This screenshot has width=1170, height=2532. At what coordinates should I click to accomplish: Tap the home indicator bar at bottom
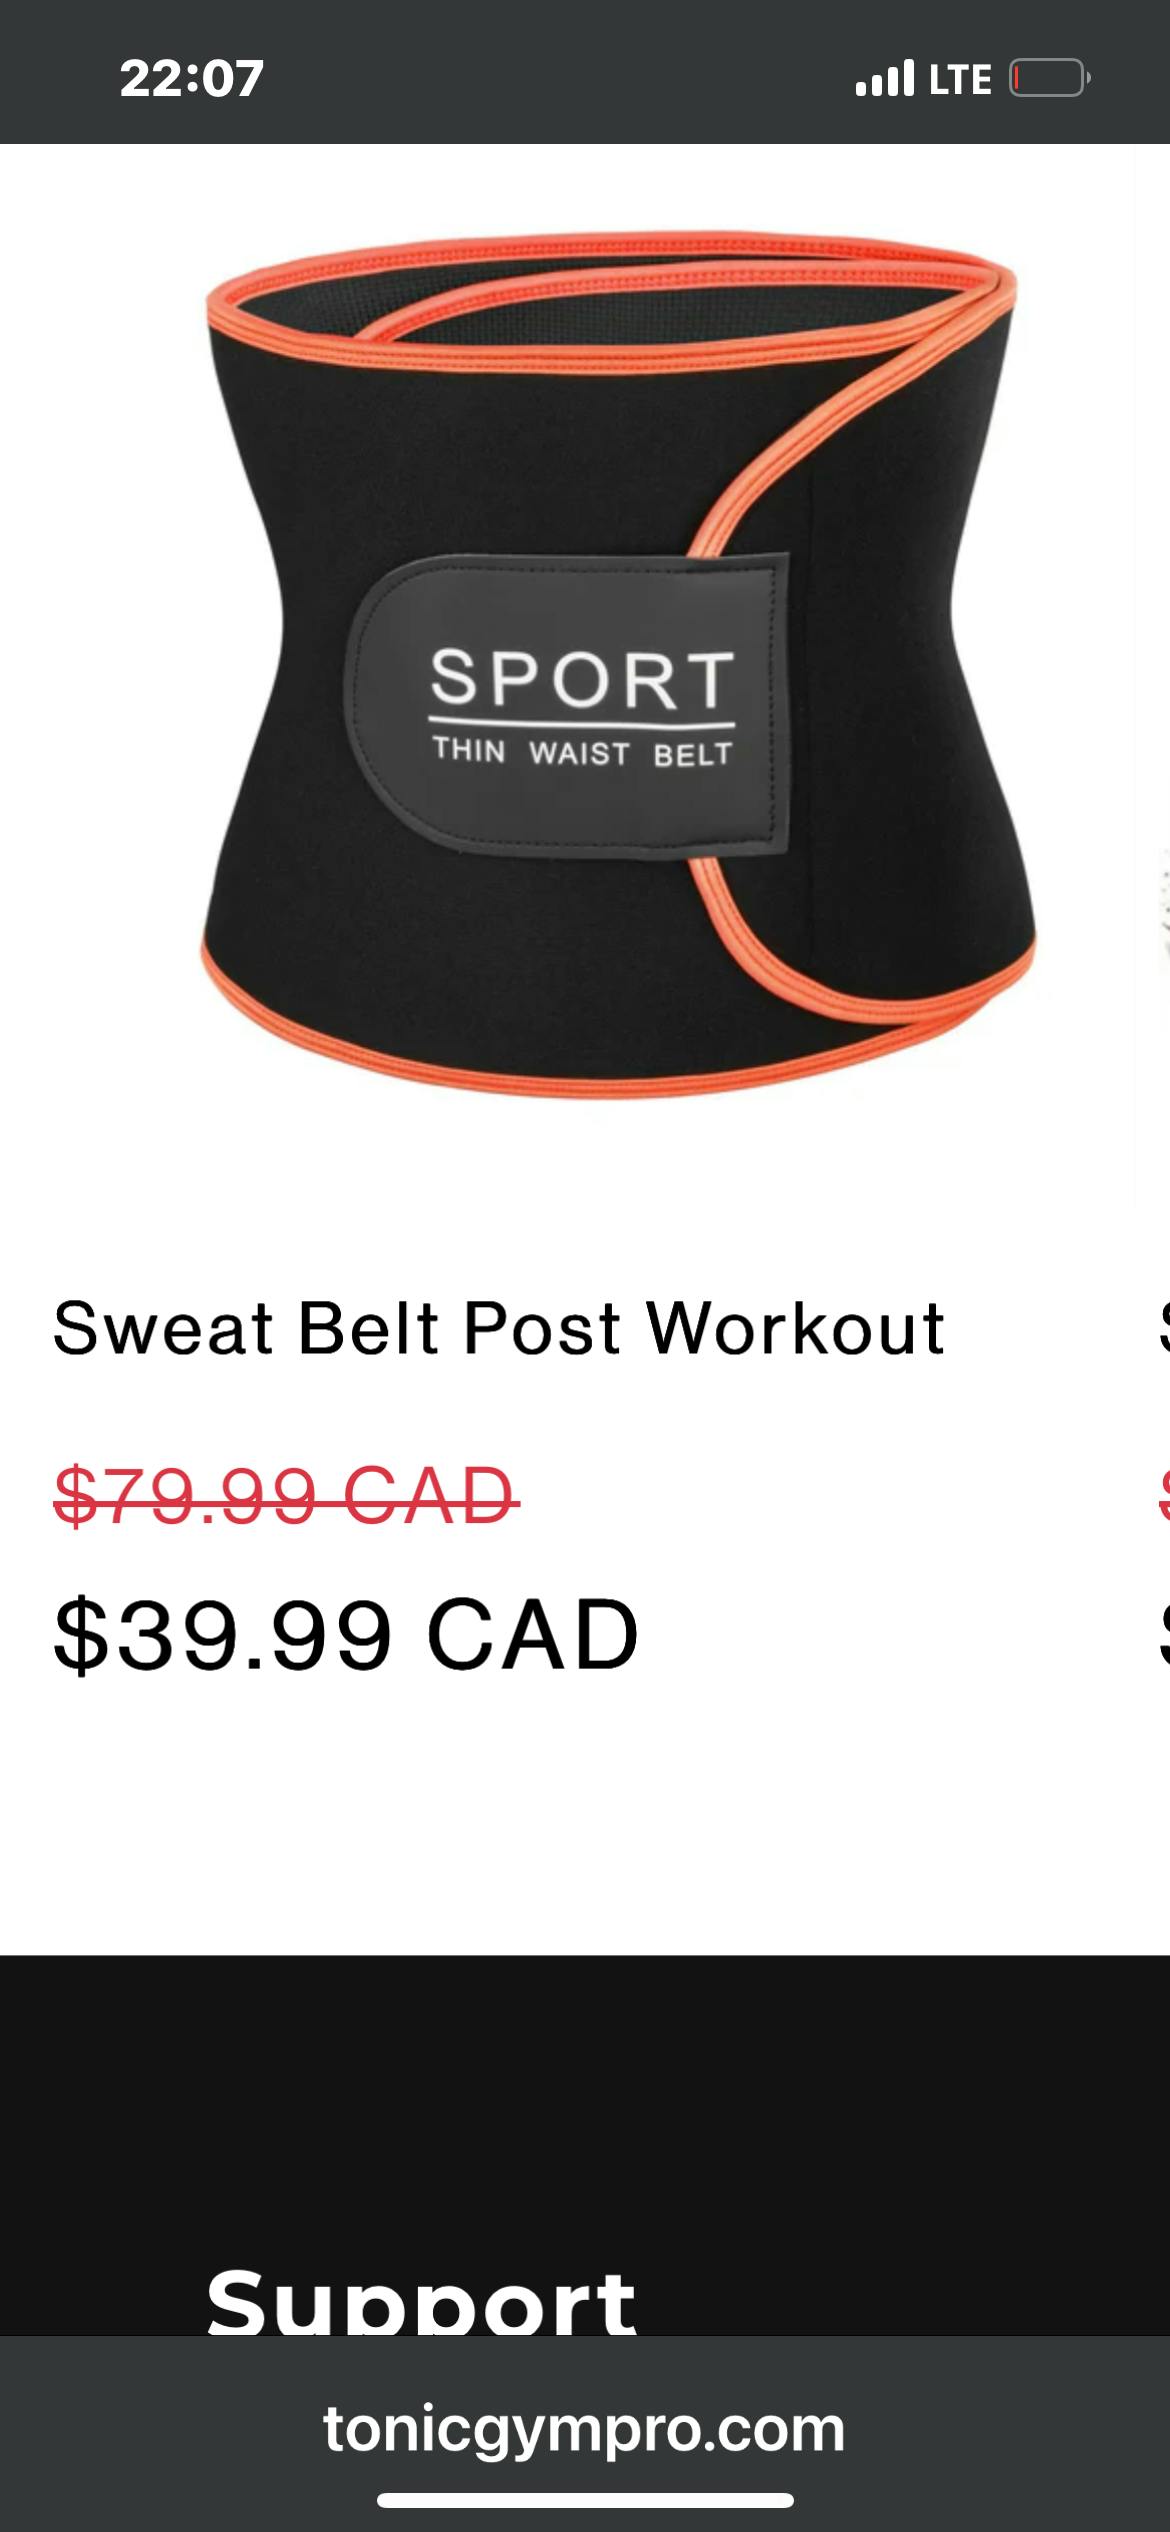585,2500
